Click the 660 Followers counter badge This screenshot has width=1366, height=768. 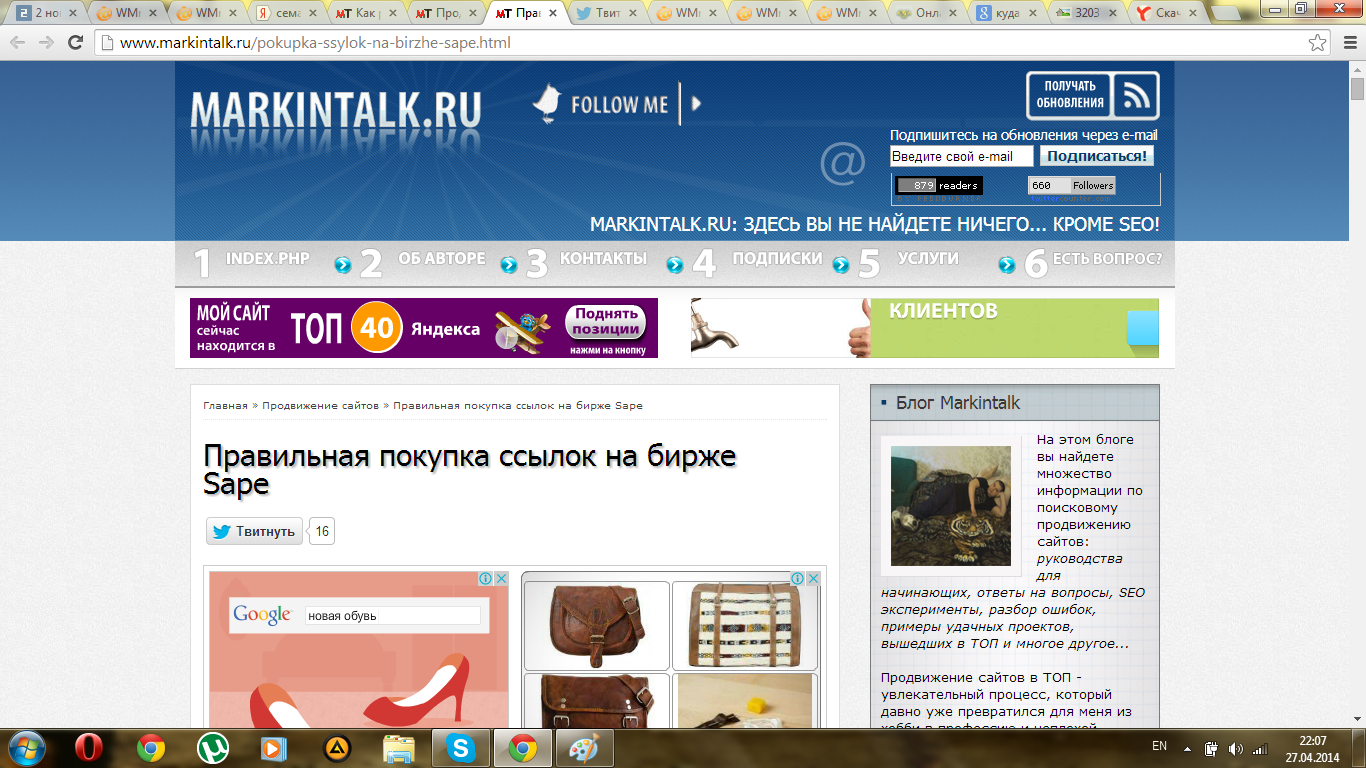(x=1071, y=185)
